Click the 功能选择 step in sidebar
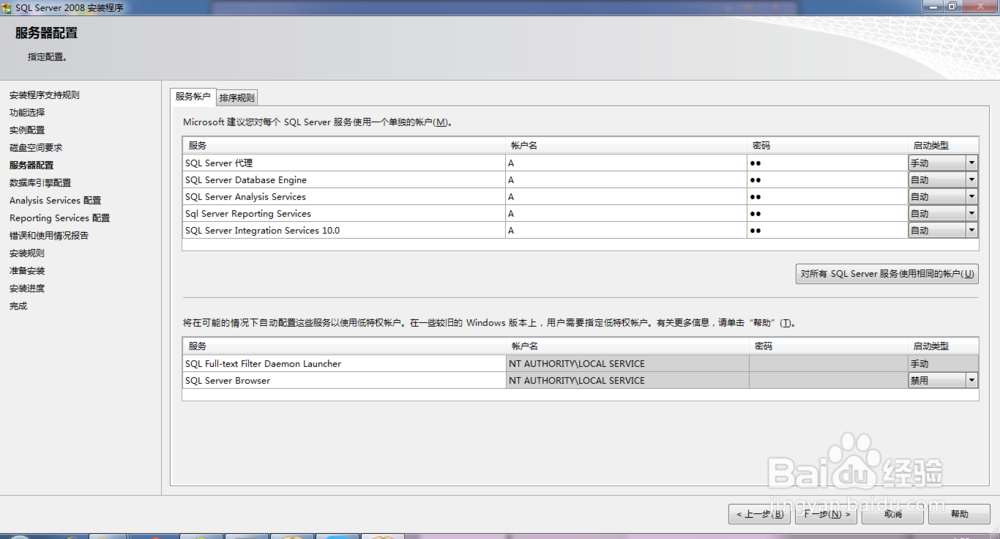Screen dimensions: 1000x539 tap(27, 112)
